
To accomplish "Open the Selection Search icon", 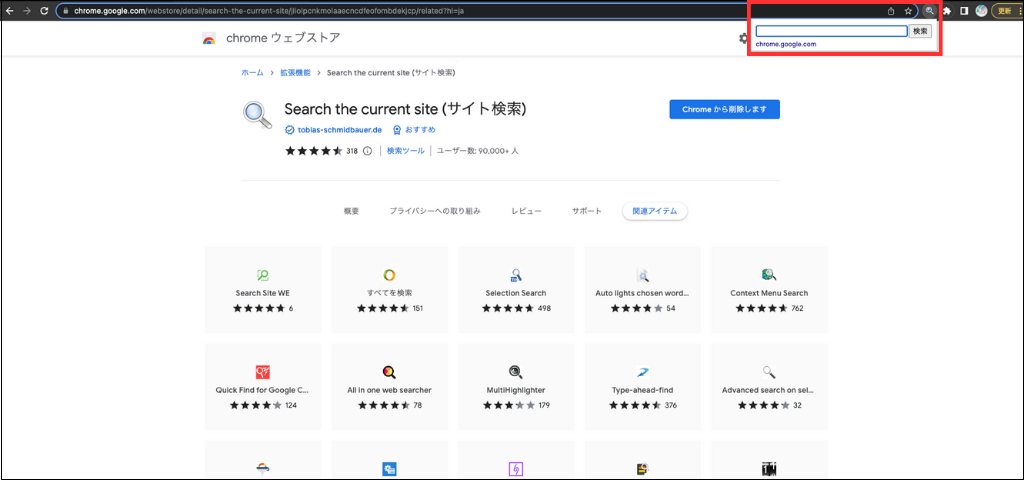I will tap(516, 275).
